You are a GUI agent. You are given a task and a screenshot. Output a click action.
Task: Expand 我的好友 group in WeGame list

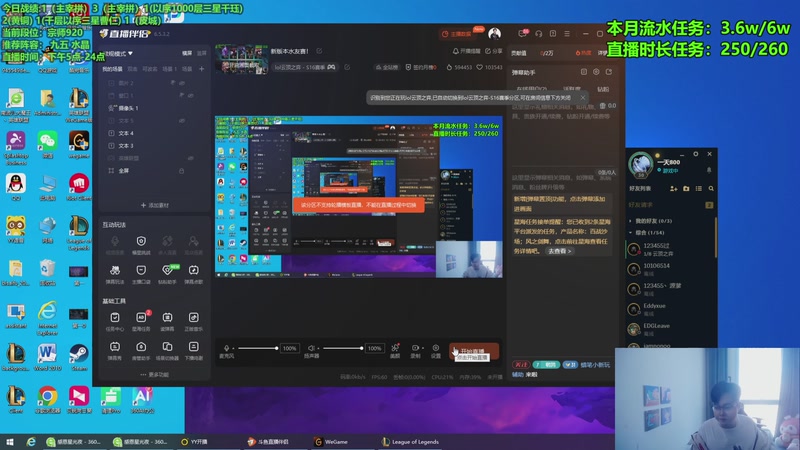(x=631, y=221)
